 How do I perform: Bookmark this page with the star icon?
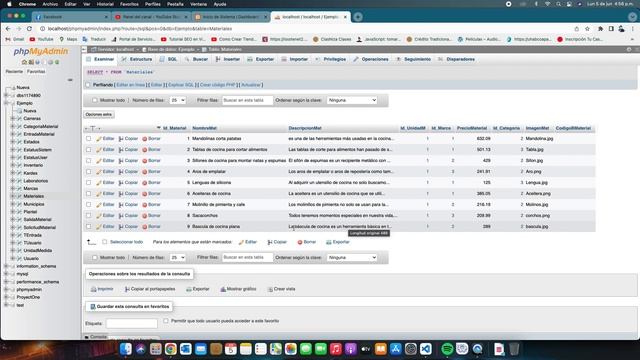(x=587, y=29)
